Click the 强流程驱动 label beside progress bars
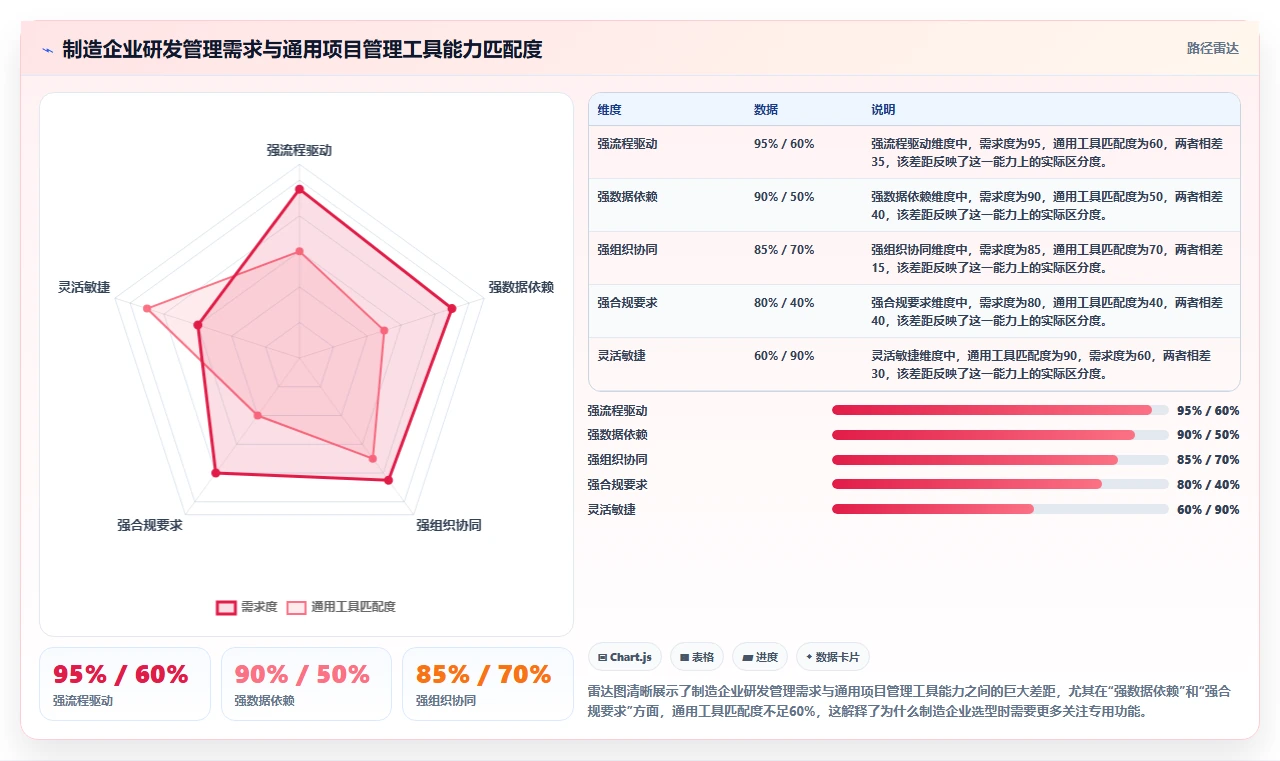Screen dimensions: 1280x761 [x=617, y=410]
